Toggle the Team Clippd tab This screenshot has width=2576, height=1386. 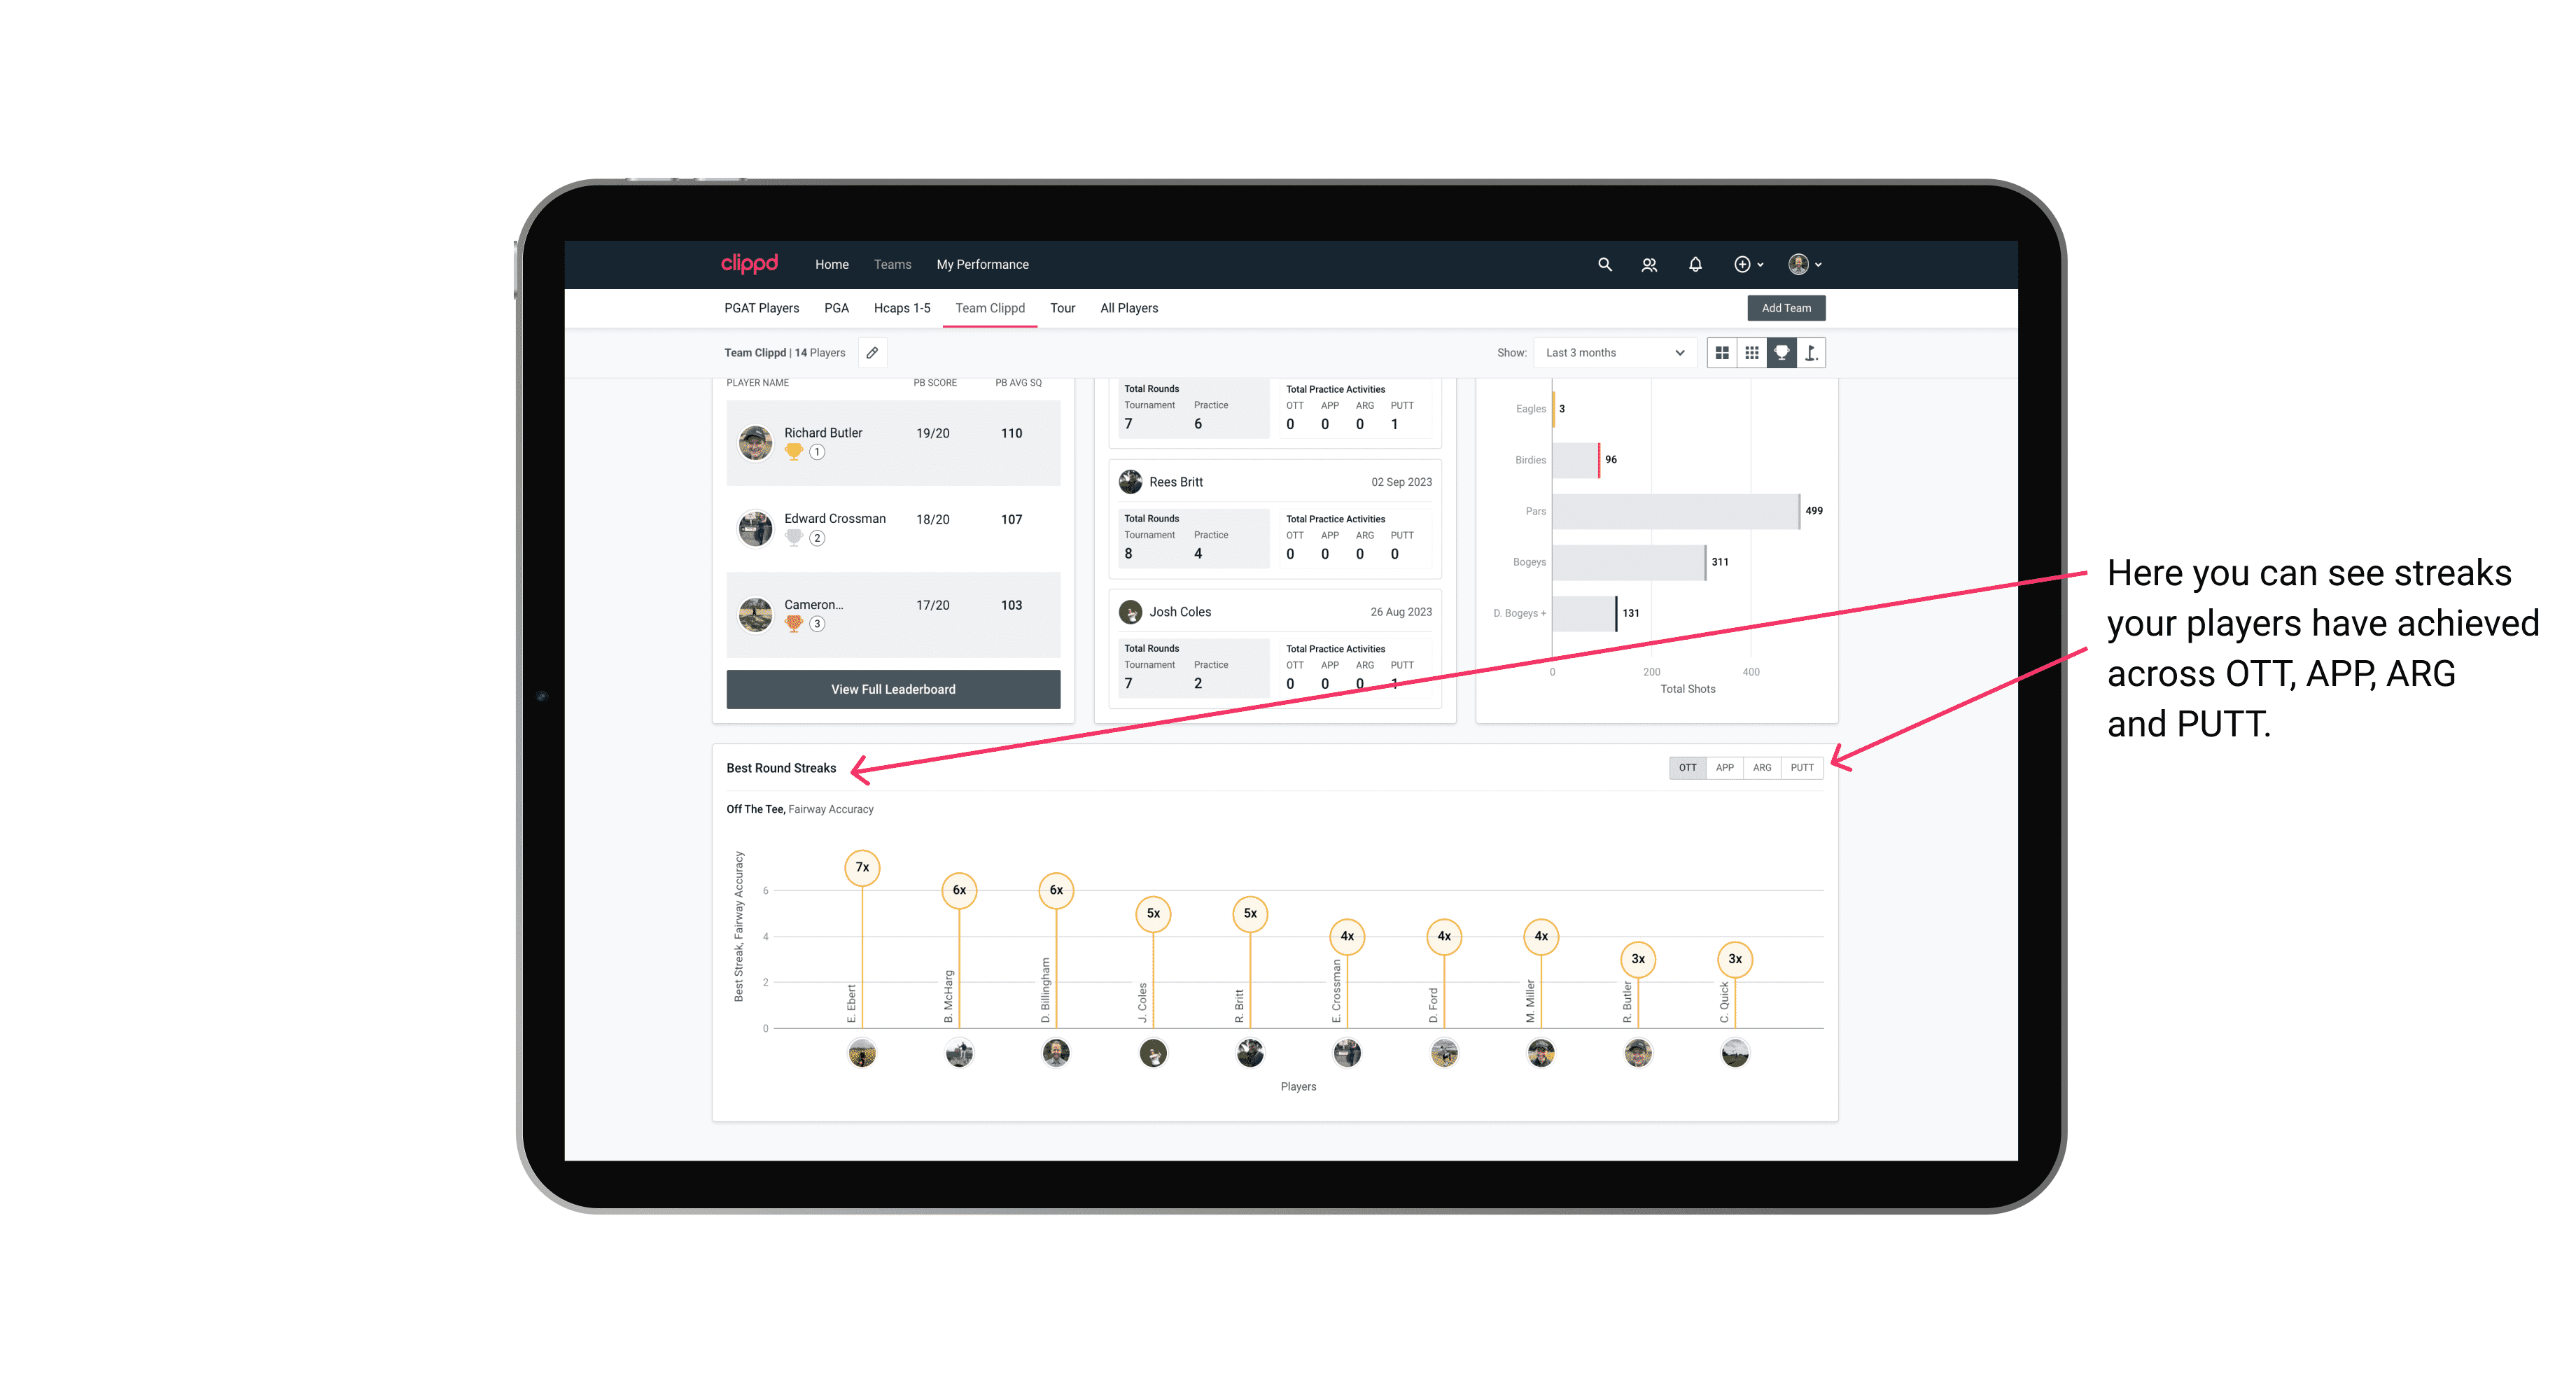[x=991, y=307]
